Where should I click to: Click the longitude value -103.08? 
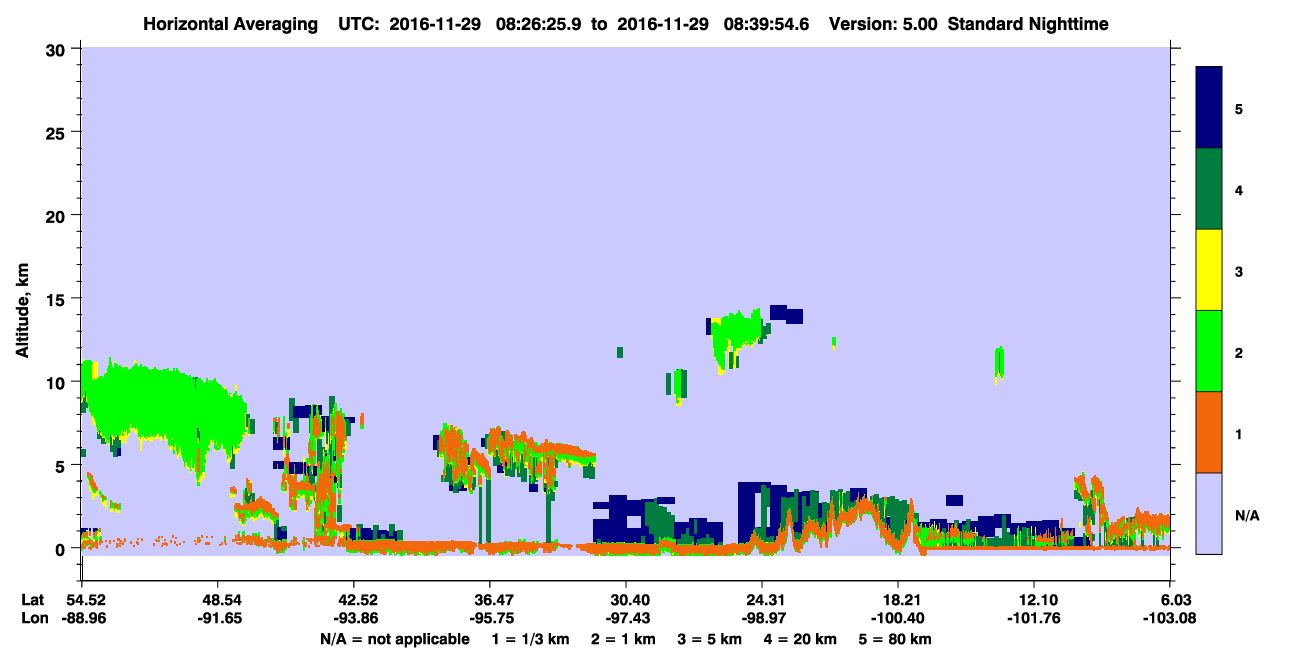tap(1171, 619)
